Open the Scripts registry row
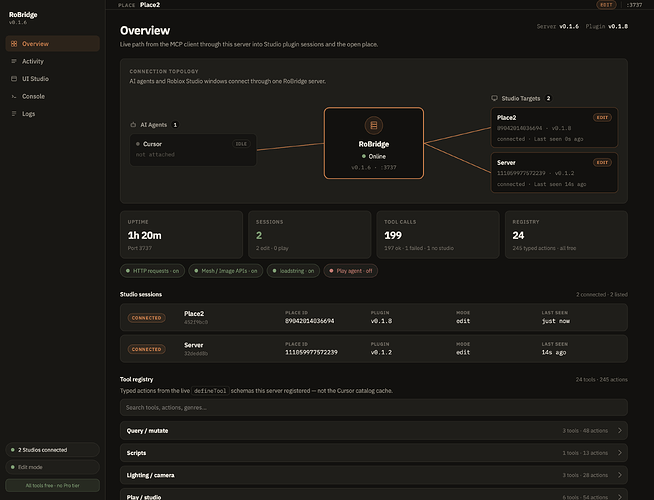This screenshot has width=654, height=500. coord(374,453)
